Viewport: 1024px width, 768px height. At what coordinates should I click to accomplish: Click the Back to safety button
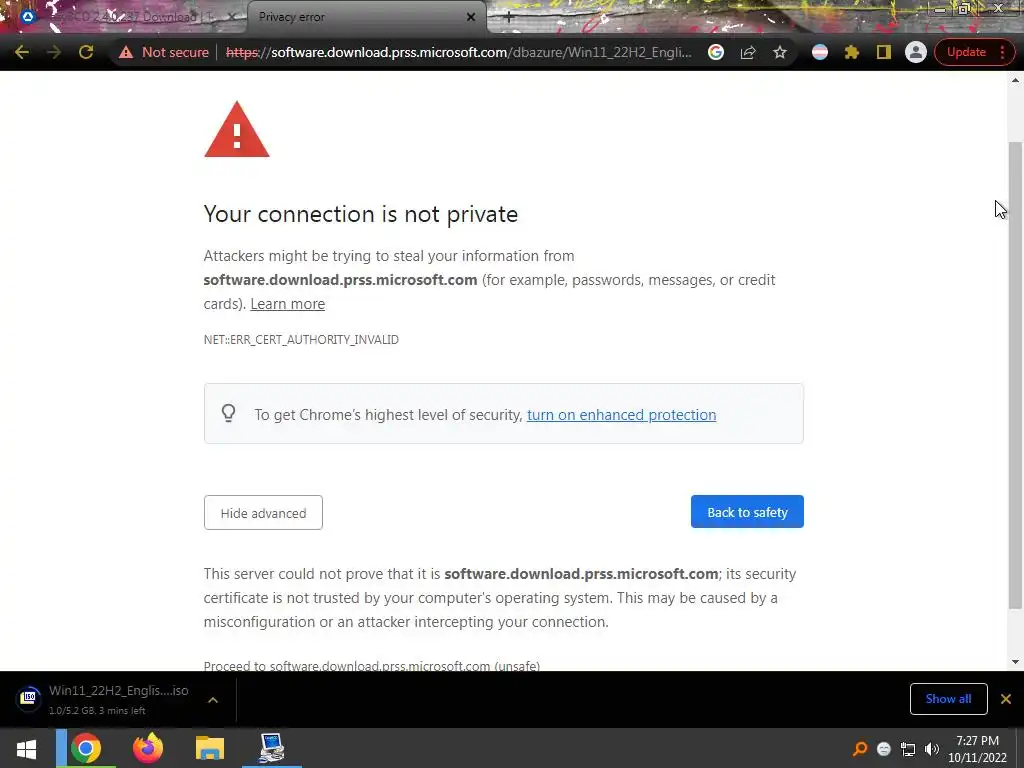click(747, 512)
